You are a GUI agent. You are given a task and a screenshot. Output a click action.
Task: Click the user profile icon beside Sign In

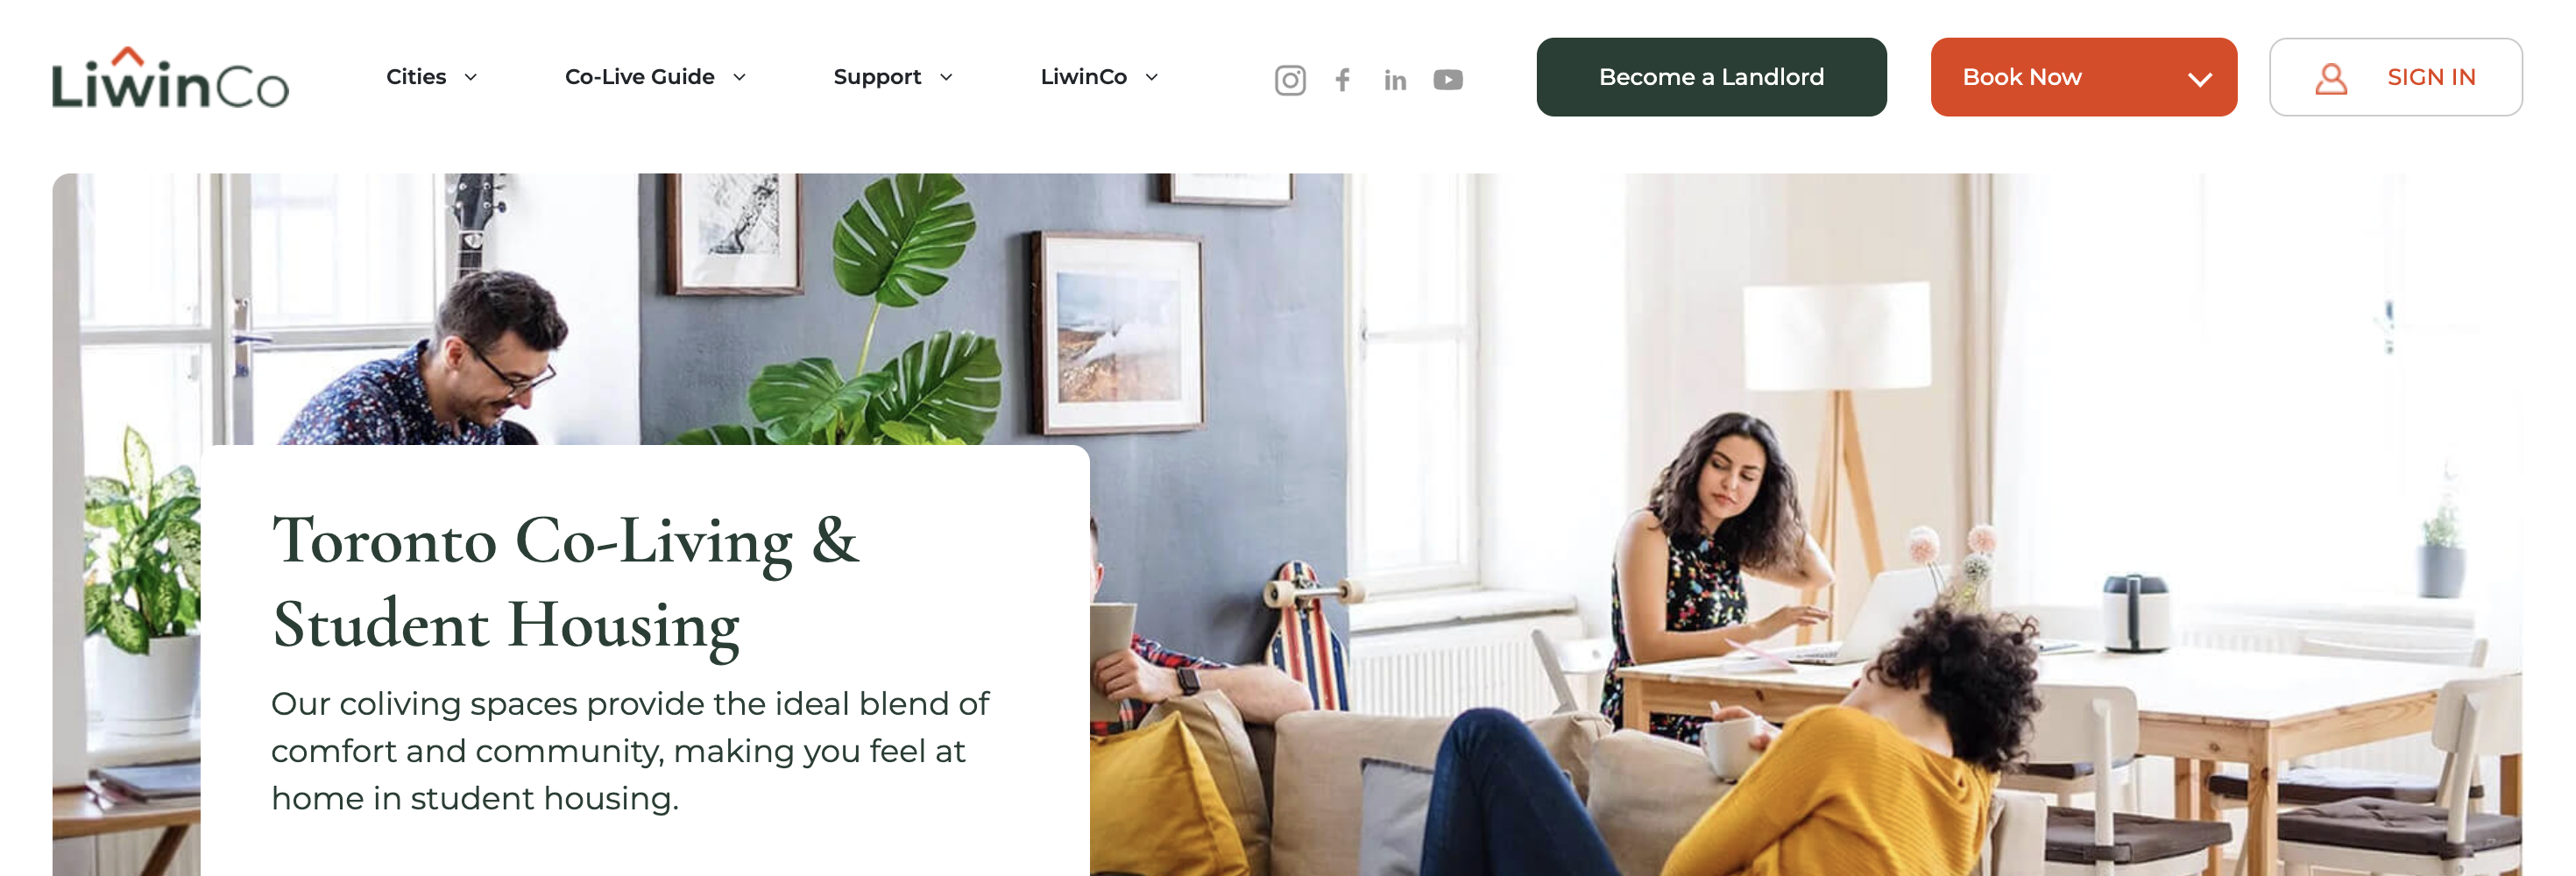point(2331,78)
